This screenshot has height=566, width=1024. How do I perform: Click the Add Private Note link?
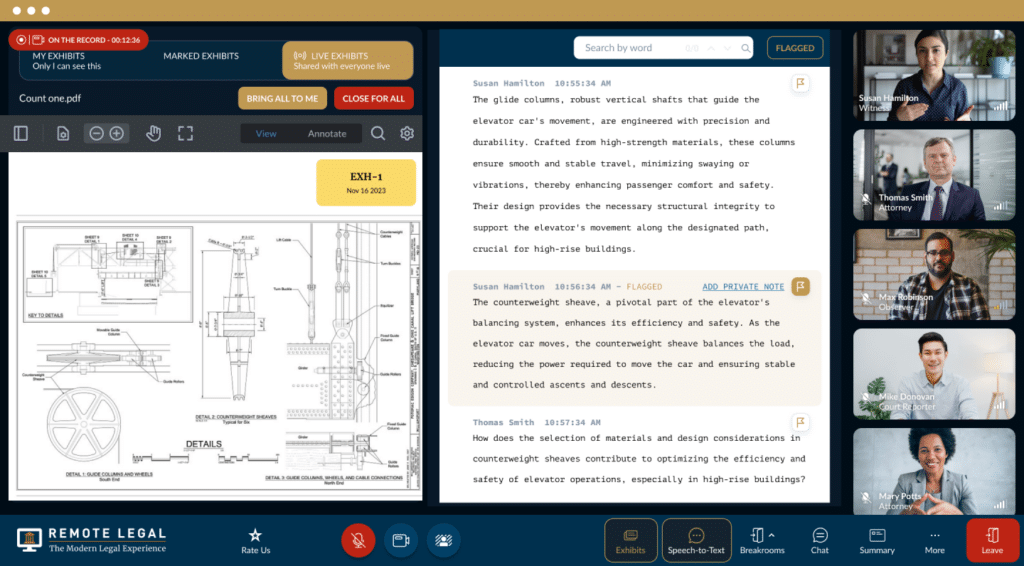click(x=743, y=287)
